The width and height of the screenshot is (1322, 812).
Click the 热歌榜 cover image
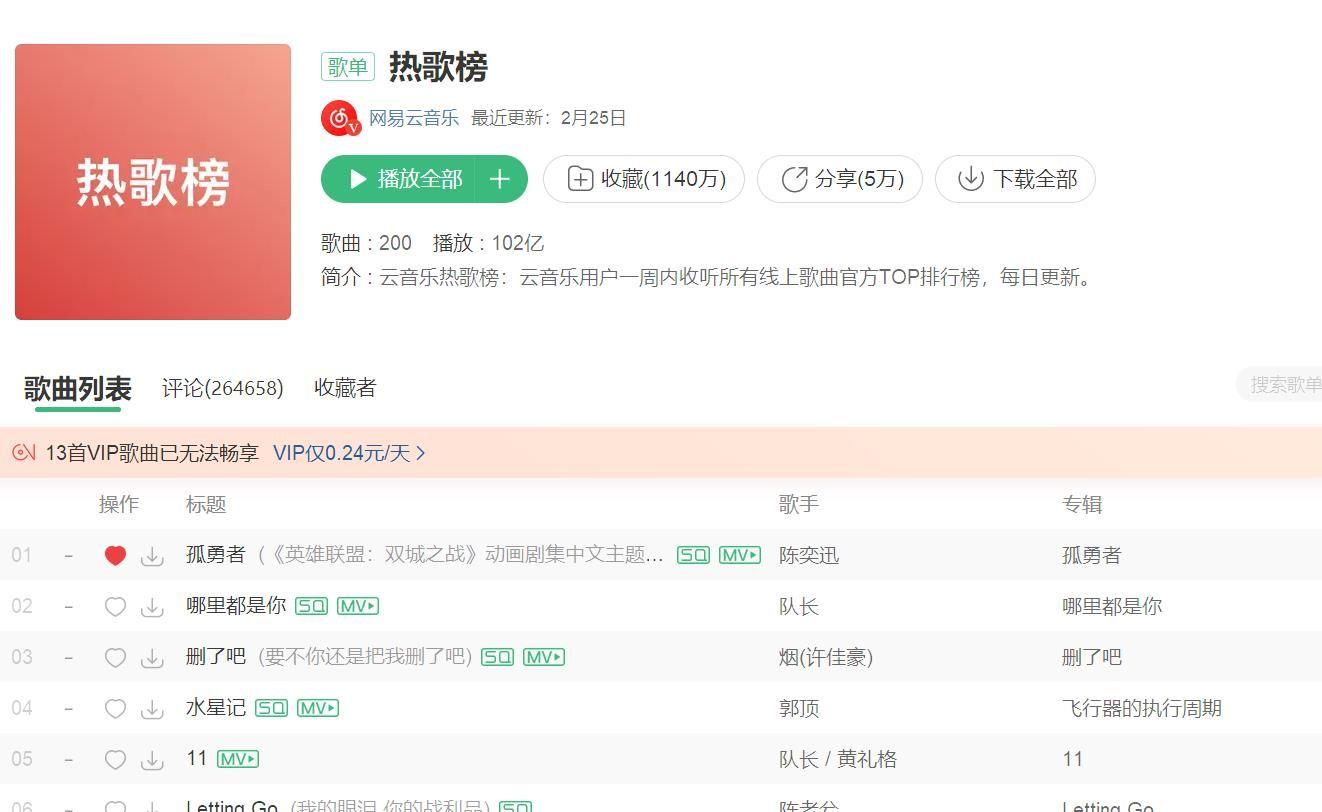coord(153,182)
